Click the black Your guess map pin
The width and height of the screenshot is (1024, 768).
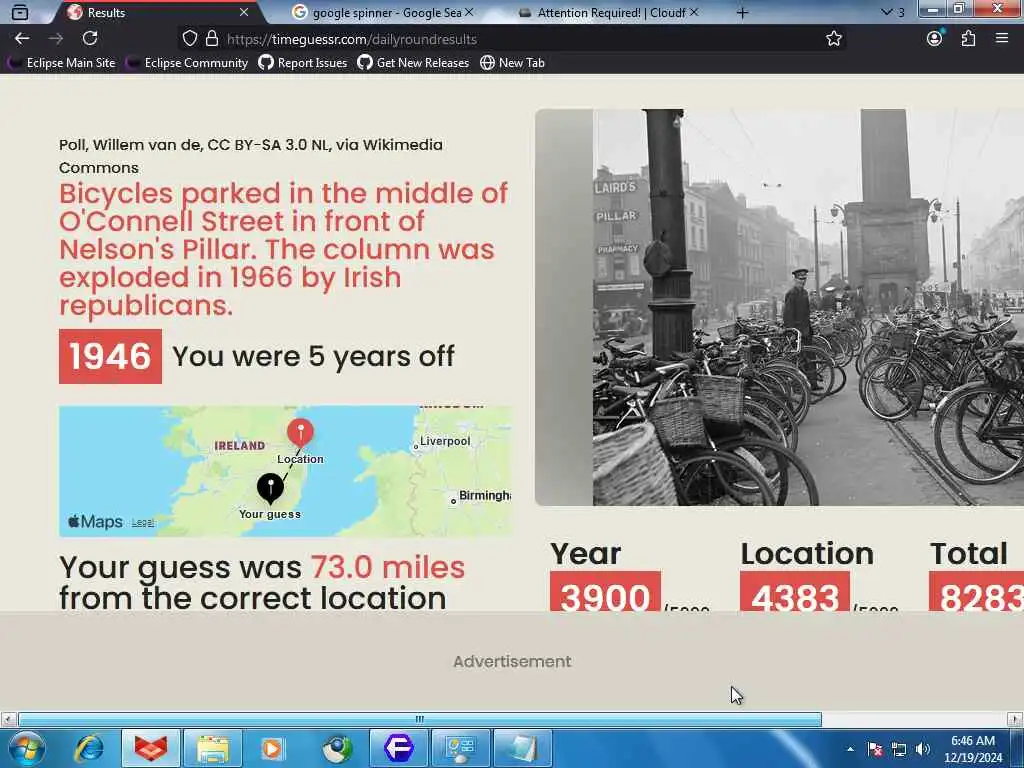(270, 488)
